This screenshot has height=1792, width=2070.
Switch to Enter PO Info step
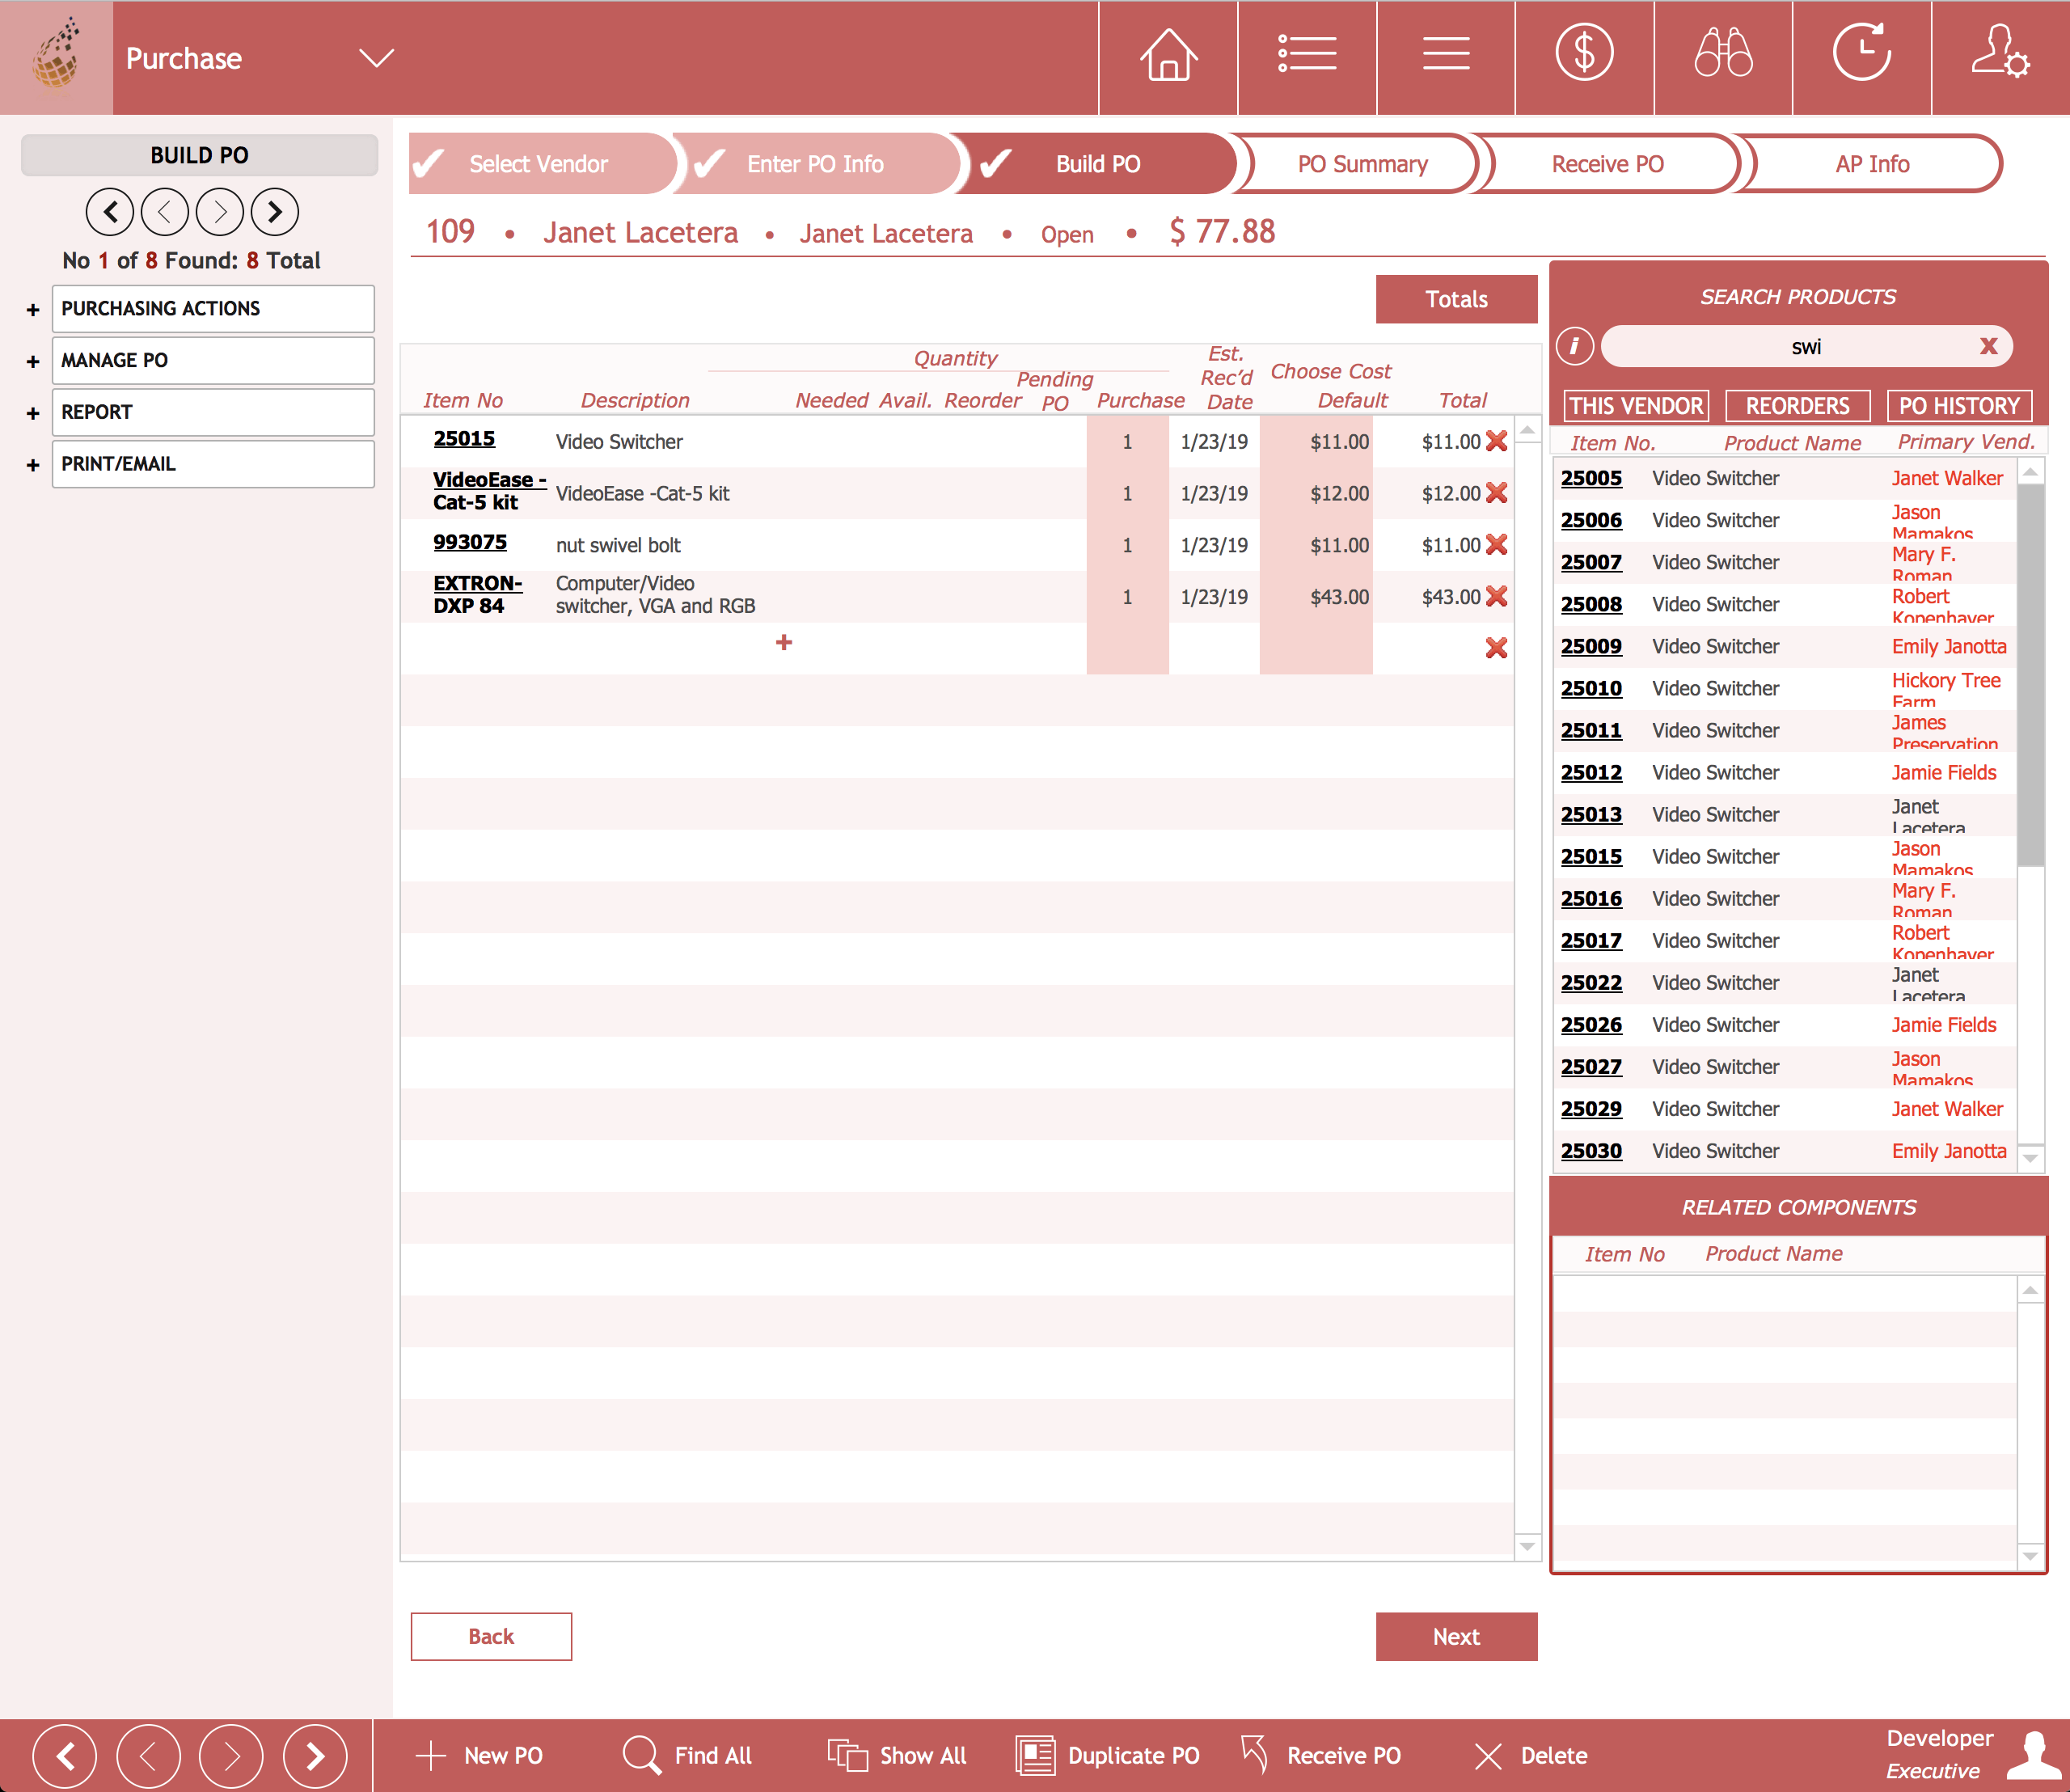[x=815, y=164]
